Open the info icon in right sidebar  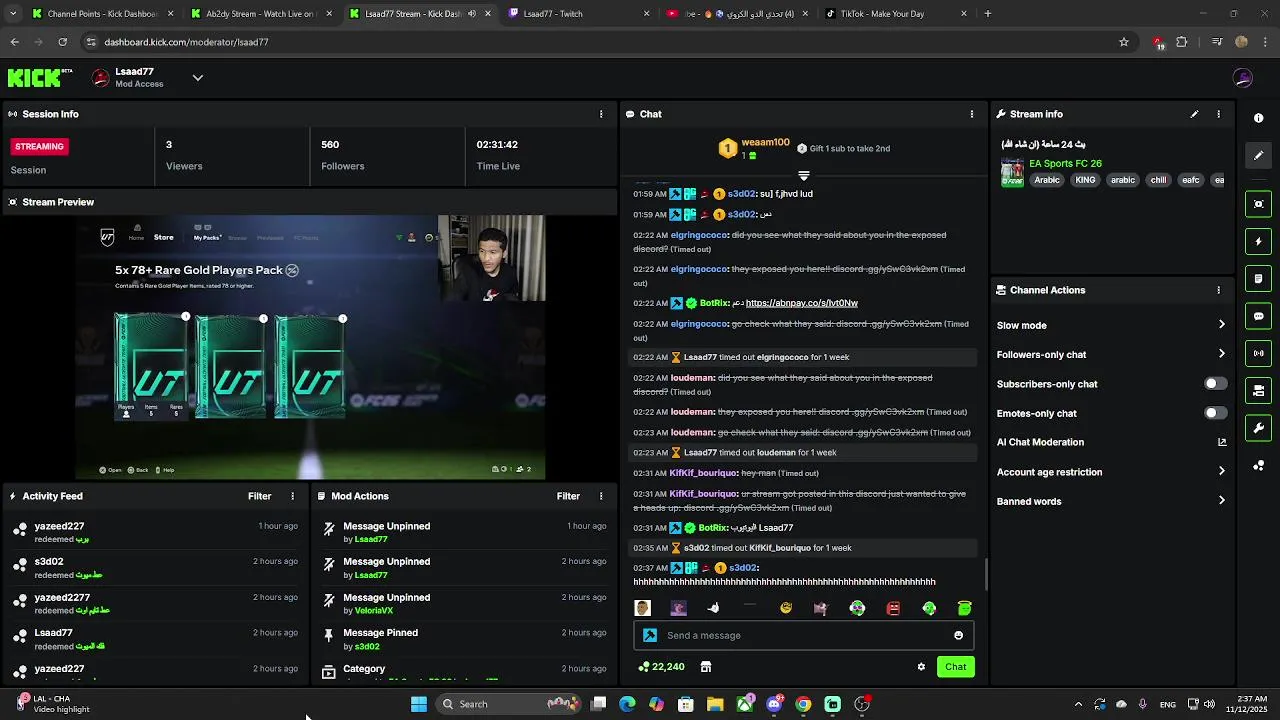coord(1258,118)
